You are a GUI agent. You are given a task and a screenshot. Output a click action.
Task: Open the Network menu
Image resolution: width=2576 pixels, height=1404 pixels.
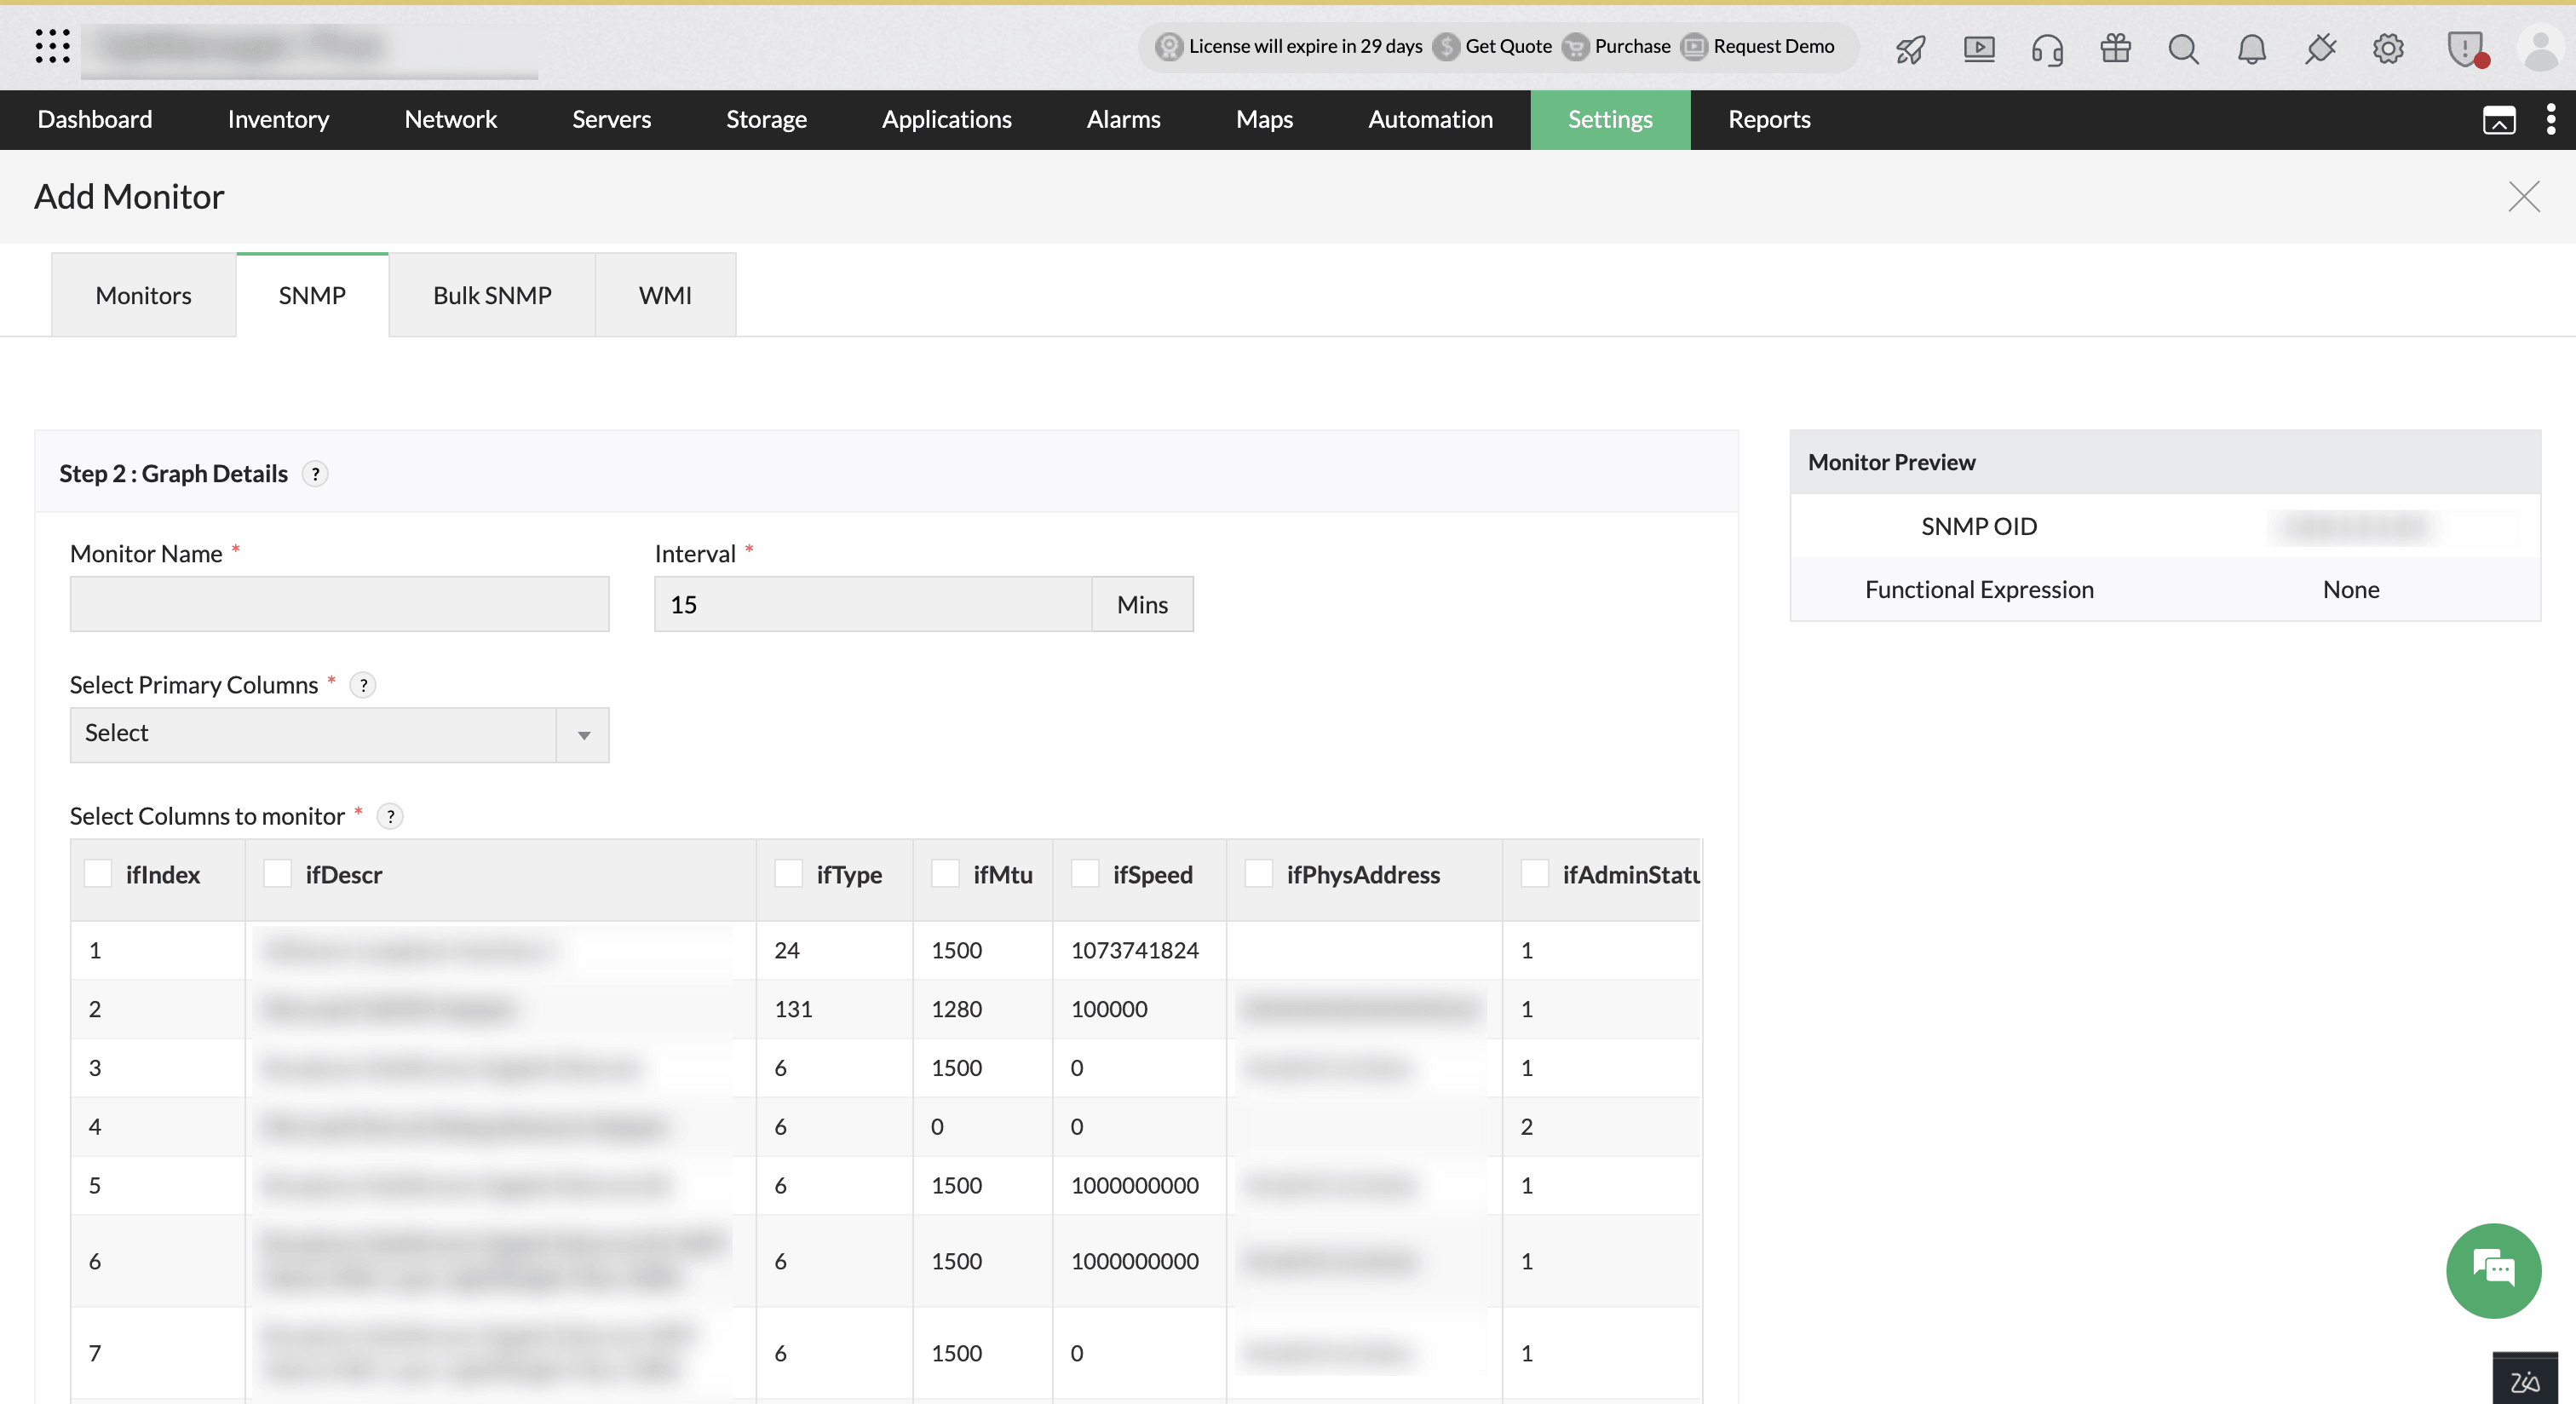point(450,119)
